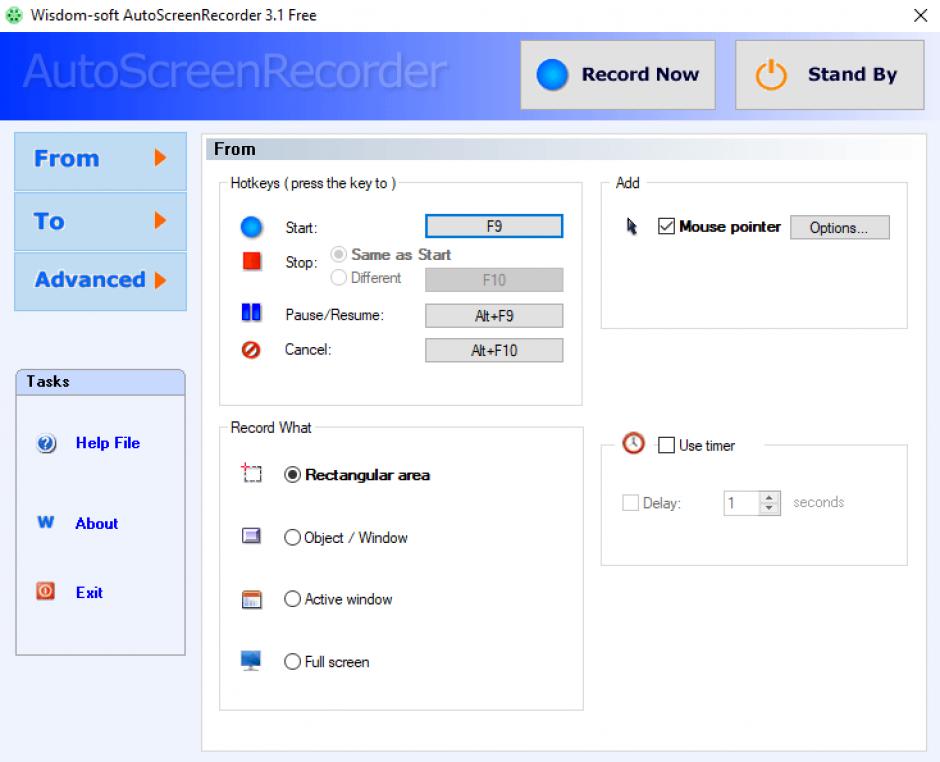Click the blue Pause/Resume bars icon
Screen dimensions: 940x762
click(x=251, y=312)
